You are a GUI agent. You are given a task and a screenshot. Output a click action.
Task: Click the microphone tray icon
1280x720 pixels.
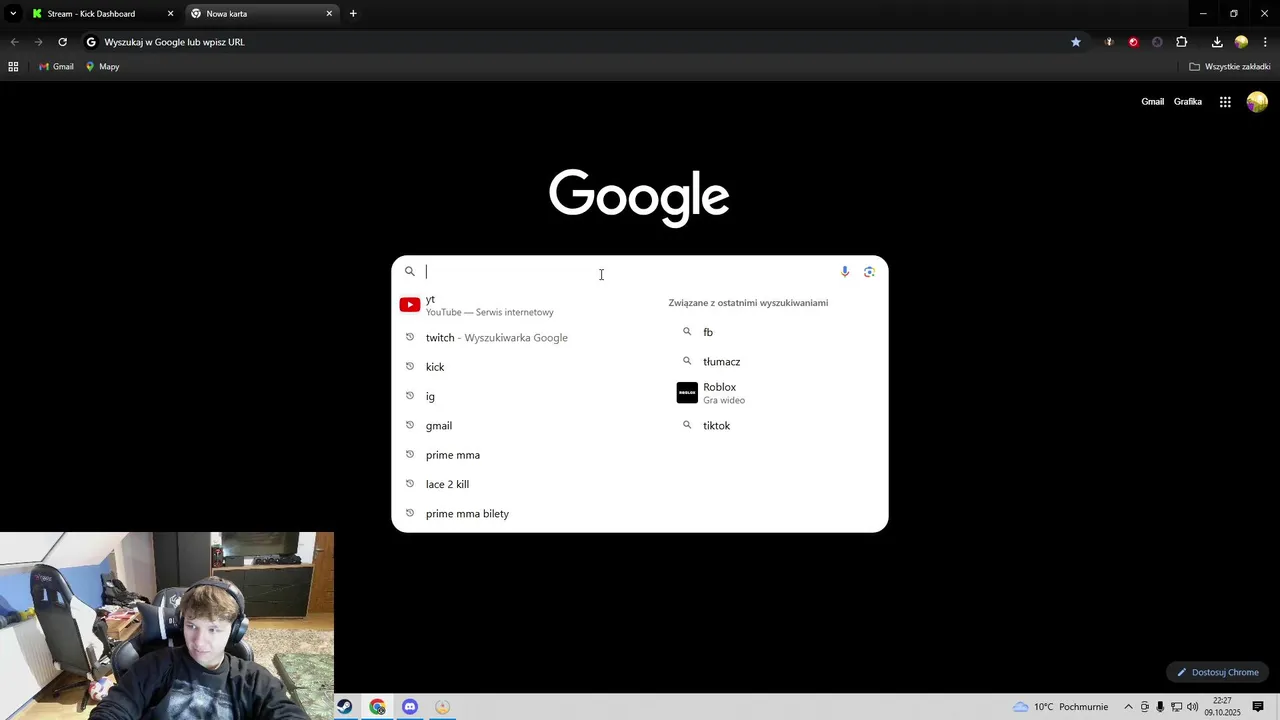pyautogui.click(x=1160, y=707)
